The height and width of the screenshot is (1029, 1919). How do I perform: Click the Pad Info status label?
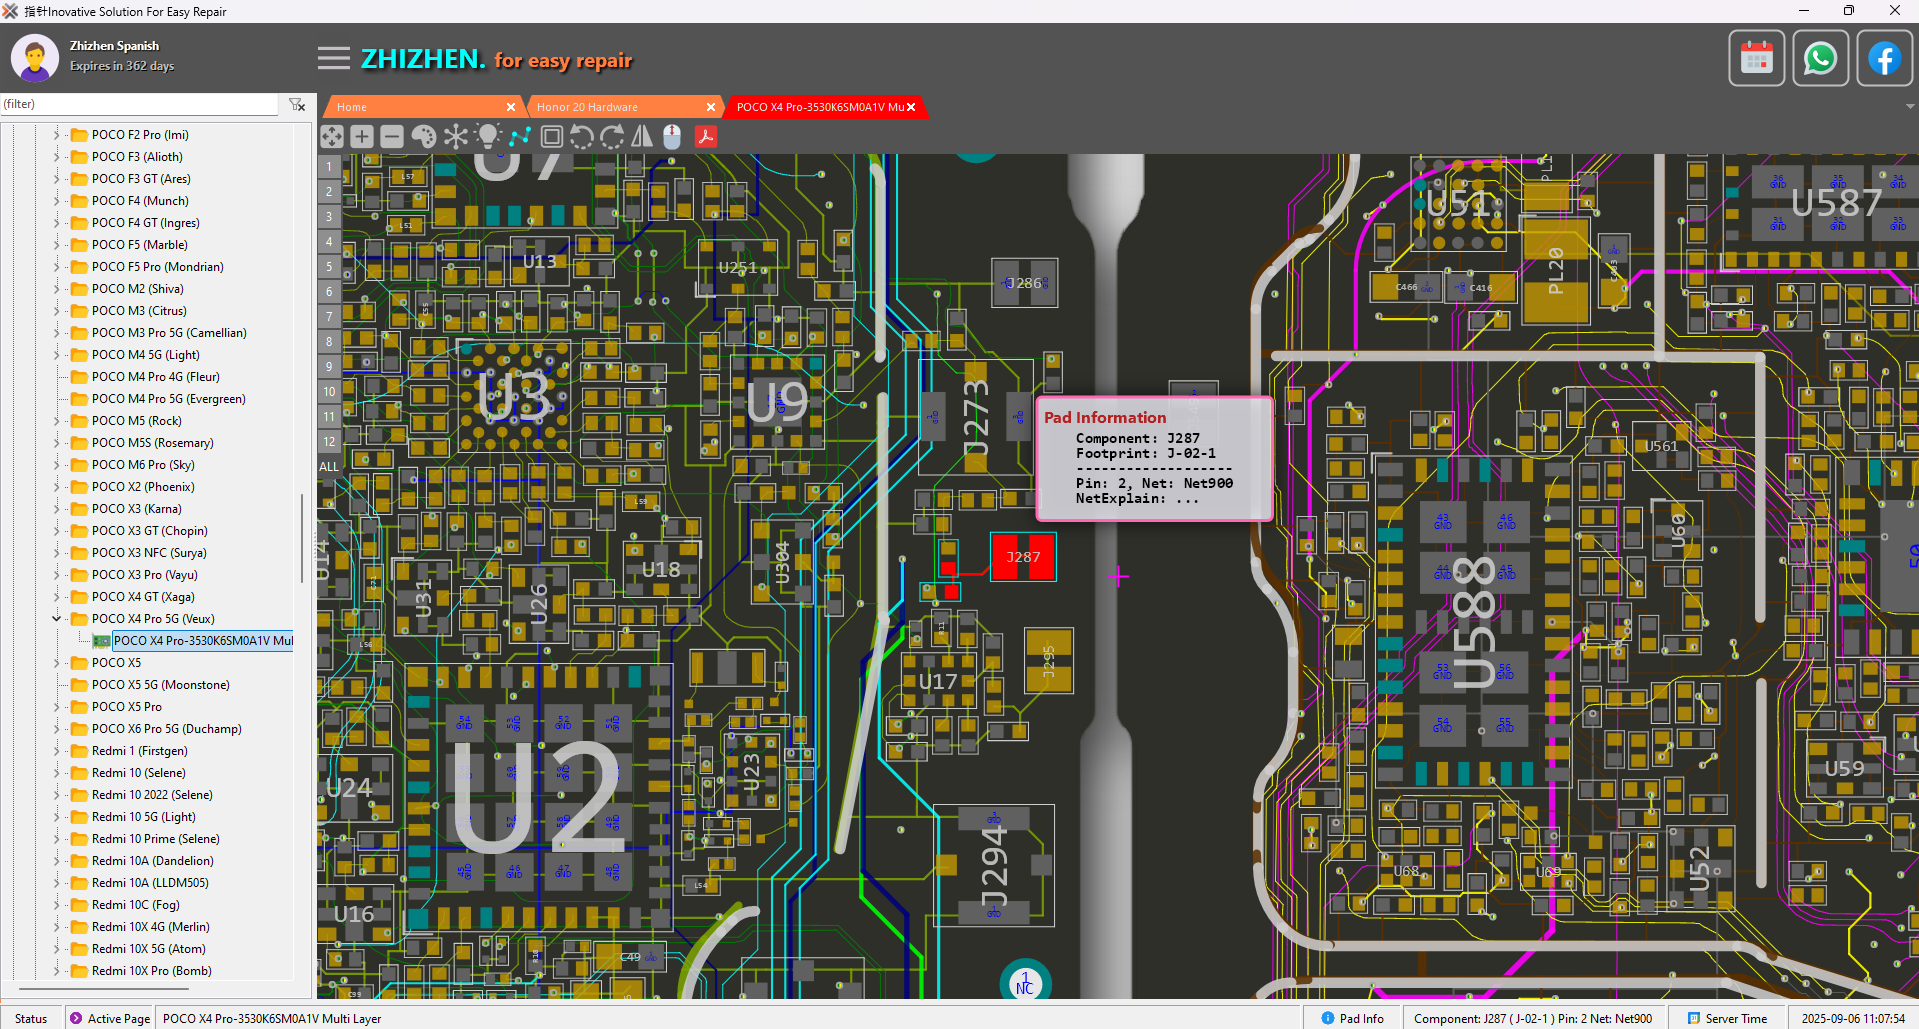pyautogui.click(x=1362, y=1018)
